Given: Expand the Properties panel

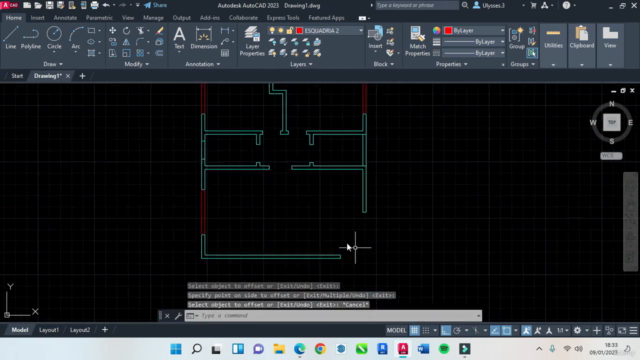Looking at the screenshot, I should 451,64.
